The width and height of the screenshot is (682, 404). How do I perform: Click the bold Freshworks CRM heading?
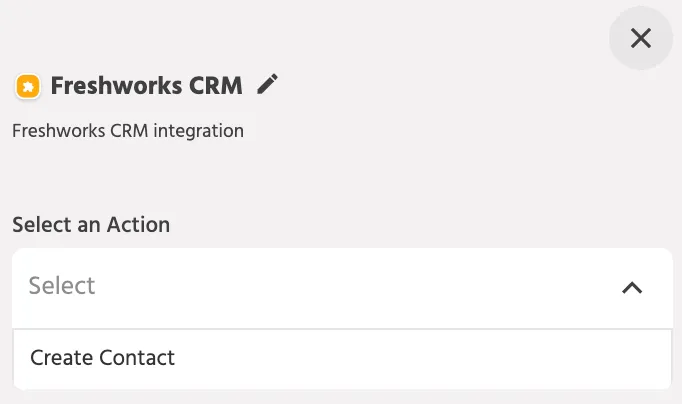coord(147,86)
